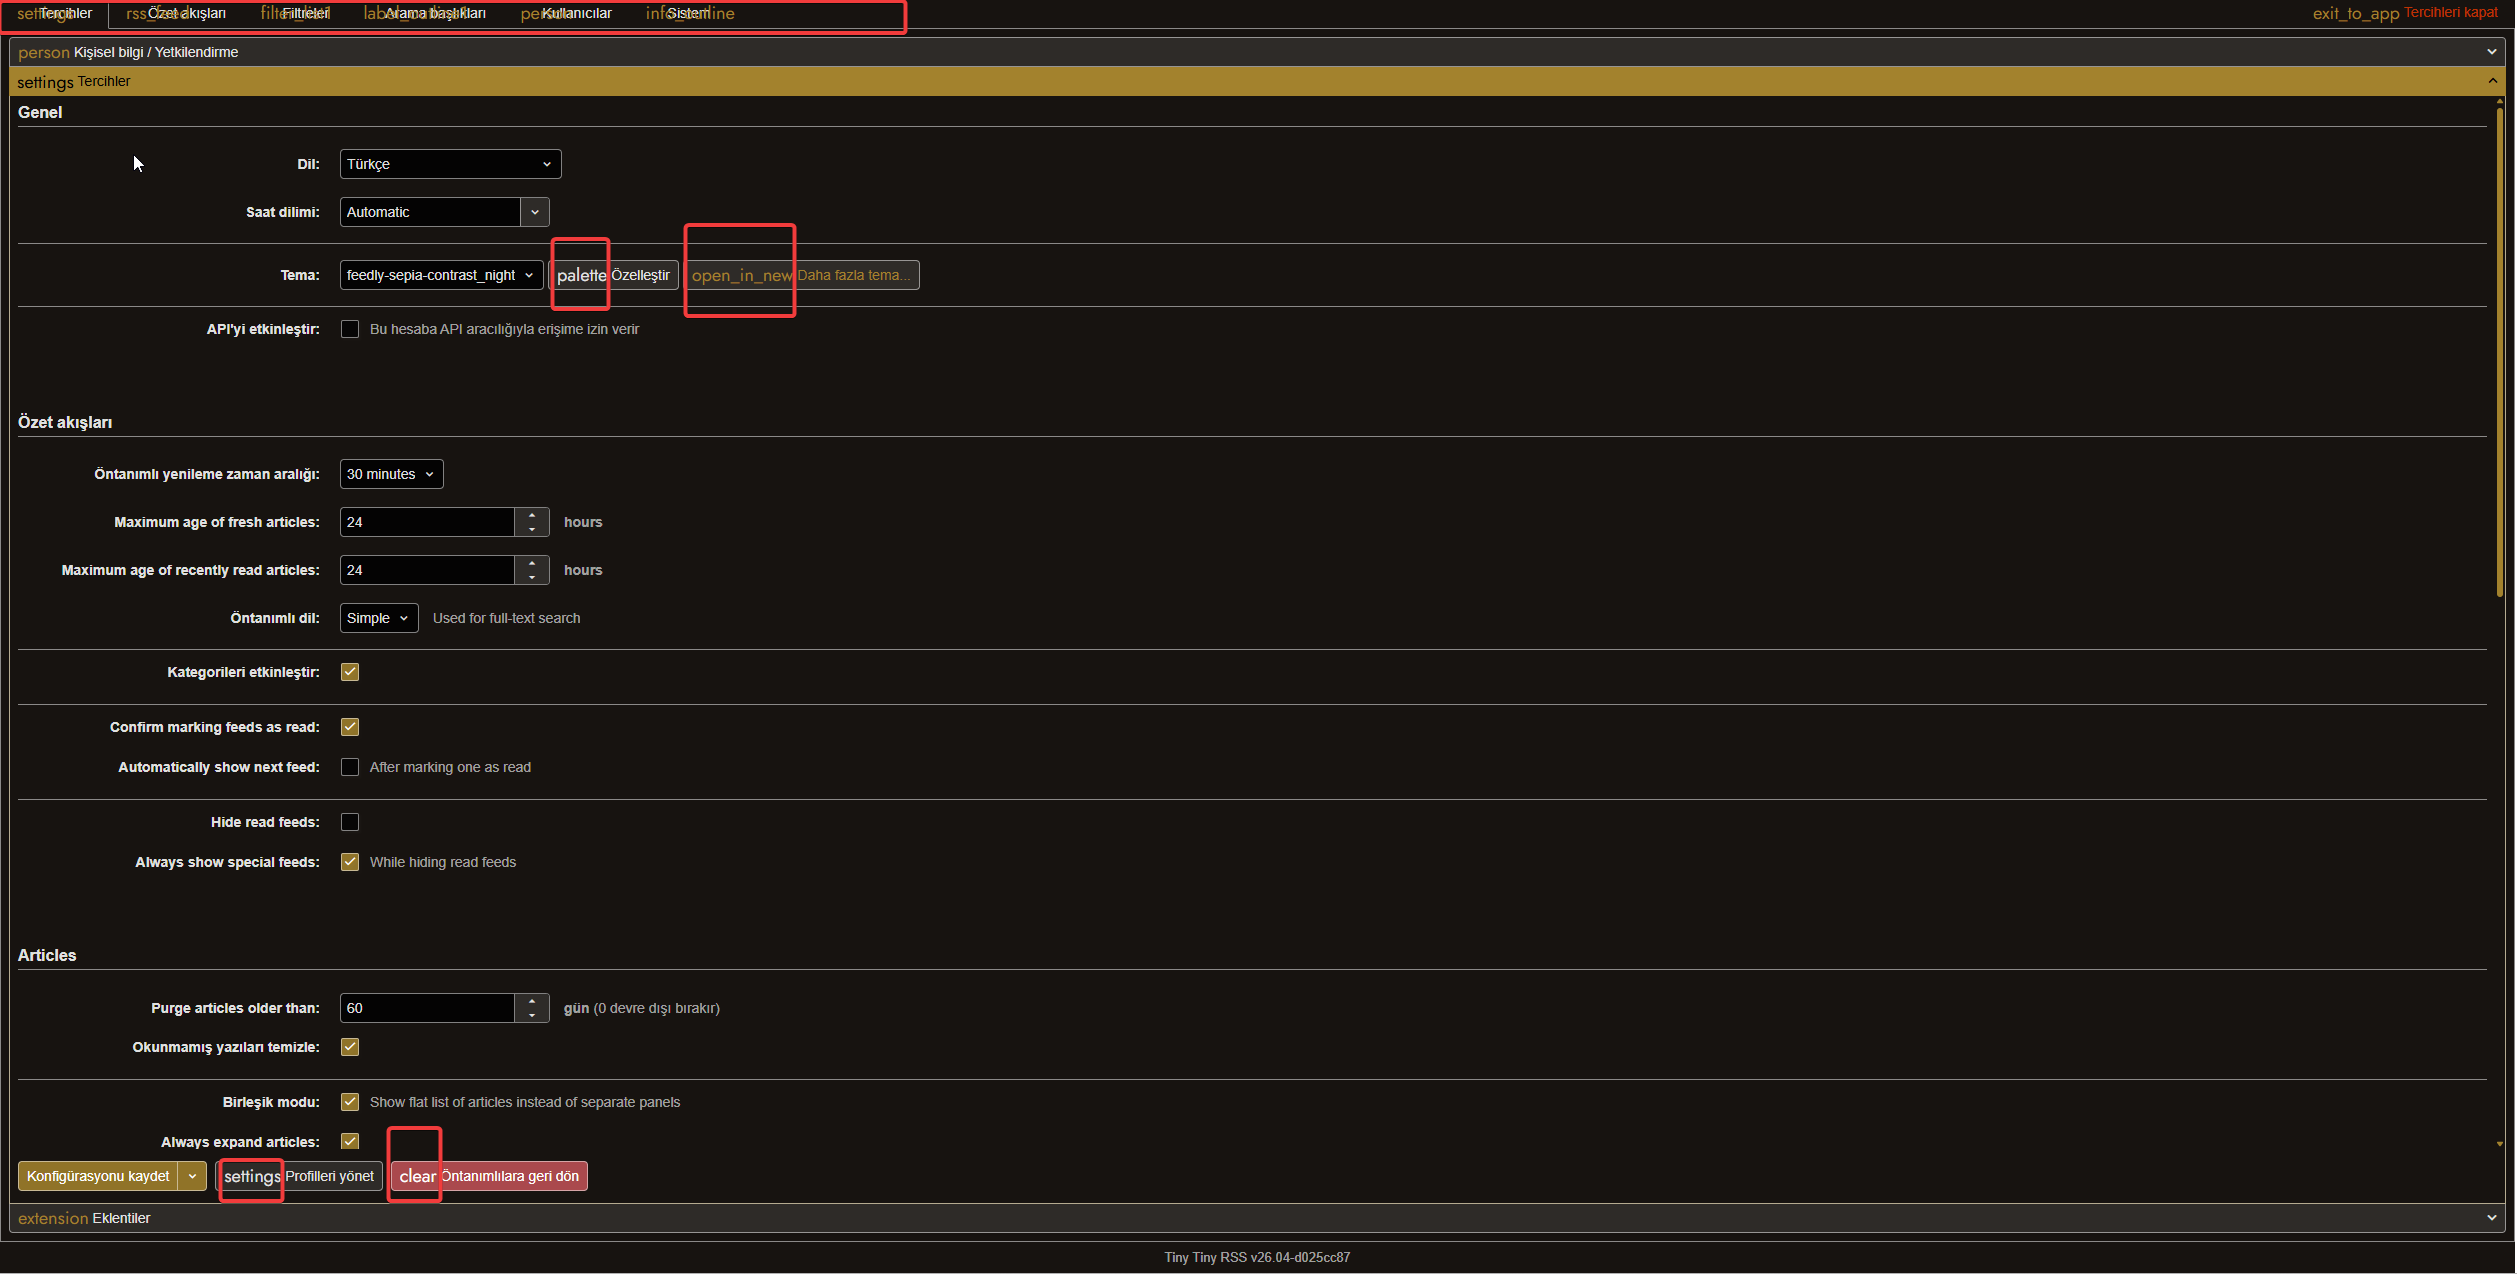This screenshot has height=1274, width=2517.
Task: Check the Hide read feeds checkbox
Action: 350,822
